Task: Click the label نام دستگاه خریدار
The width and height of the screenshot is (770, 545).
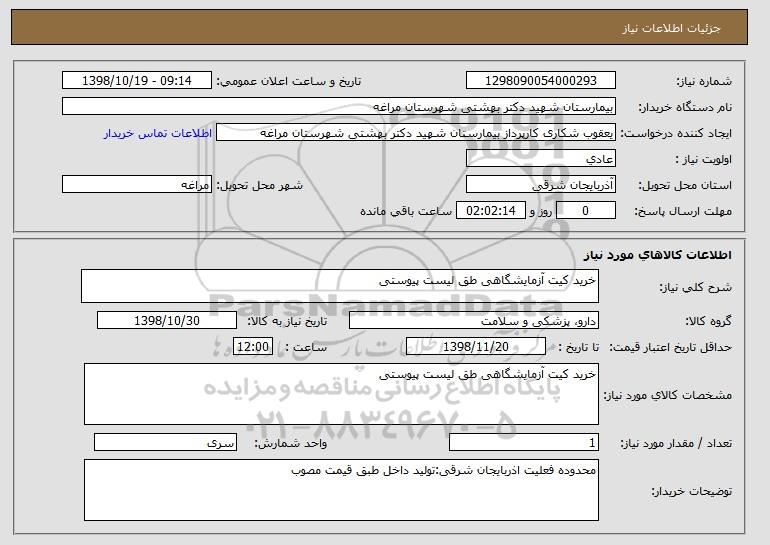Action: point(685,107)
